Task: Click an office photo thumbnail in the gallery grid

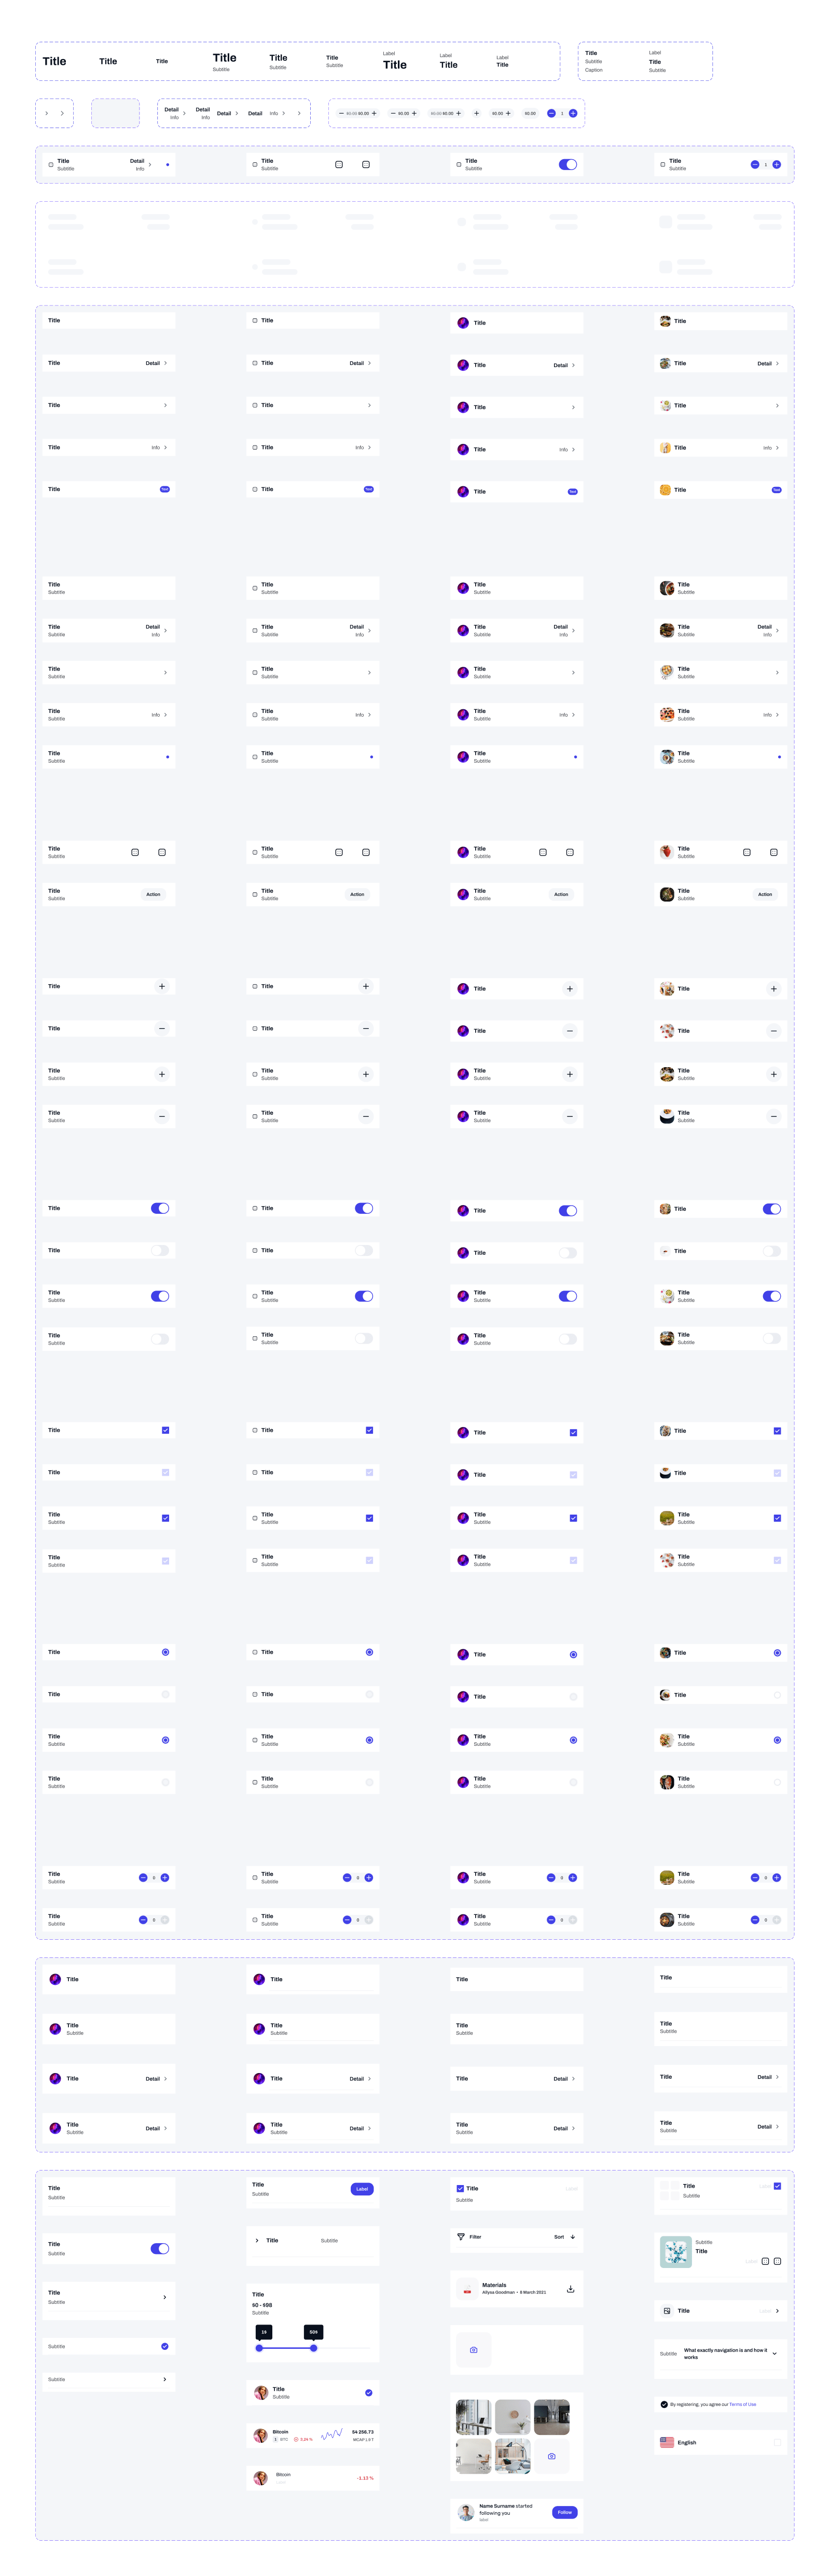Action: click(x=473, y=2417)
